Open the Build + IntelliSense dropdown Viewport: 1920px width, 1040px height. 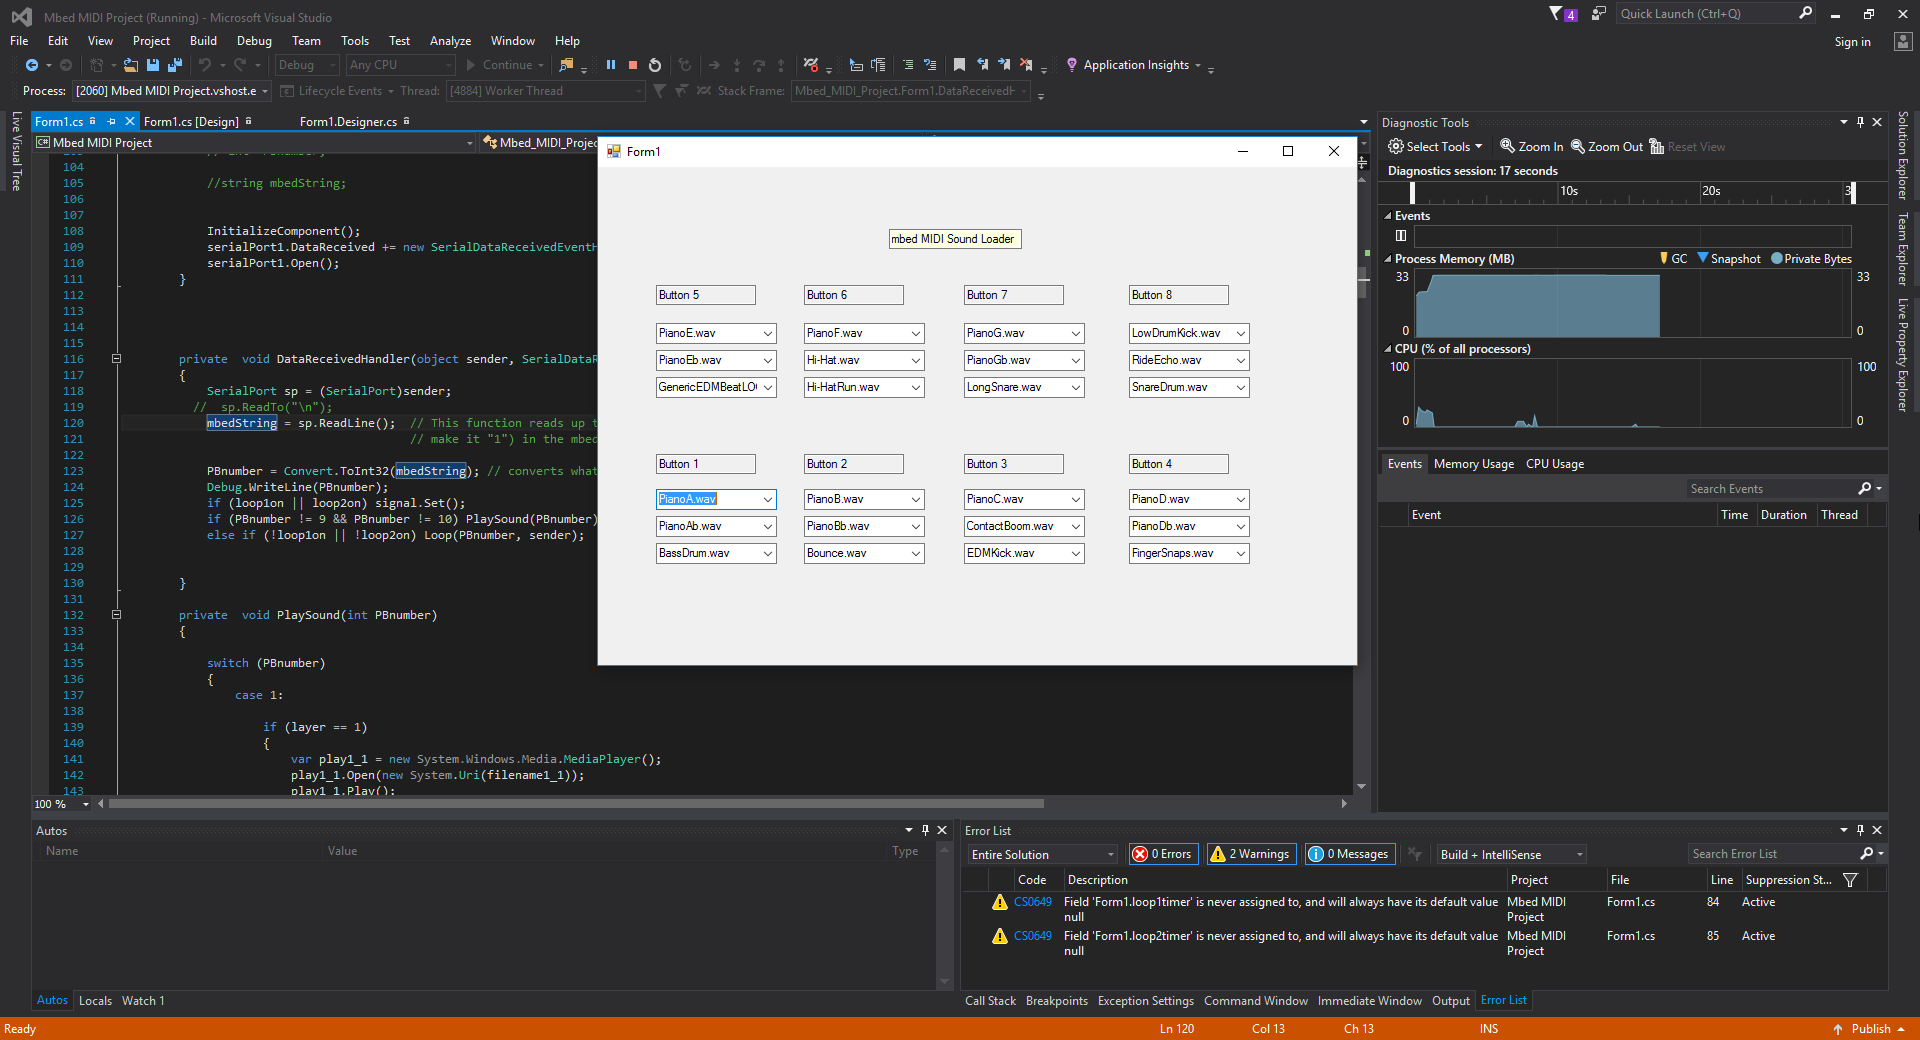[x=1511, y=855]
